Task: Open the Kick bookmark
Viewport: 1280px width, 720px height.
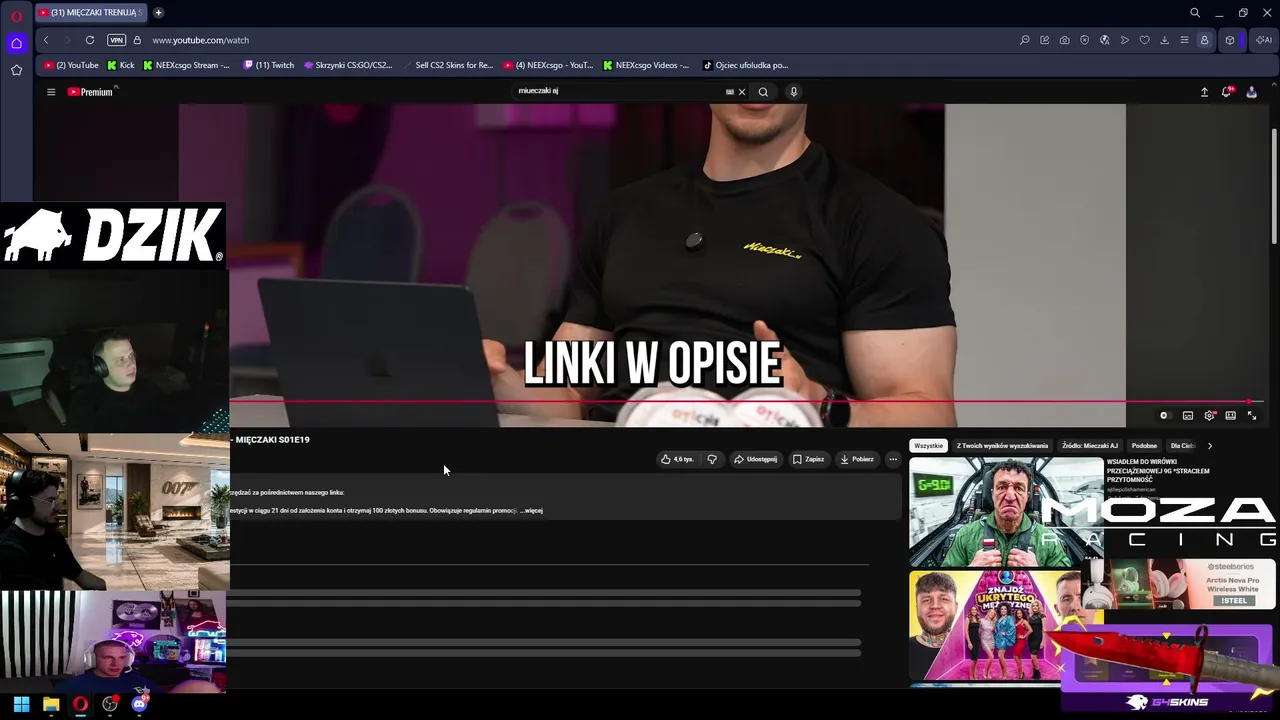Action: [120, 65]
